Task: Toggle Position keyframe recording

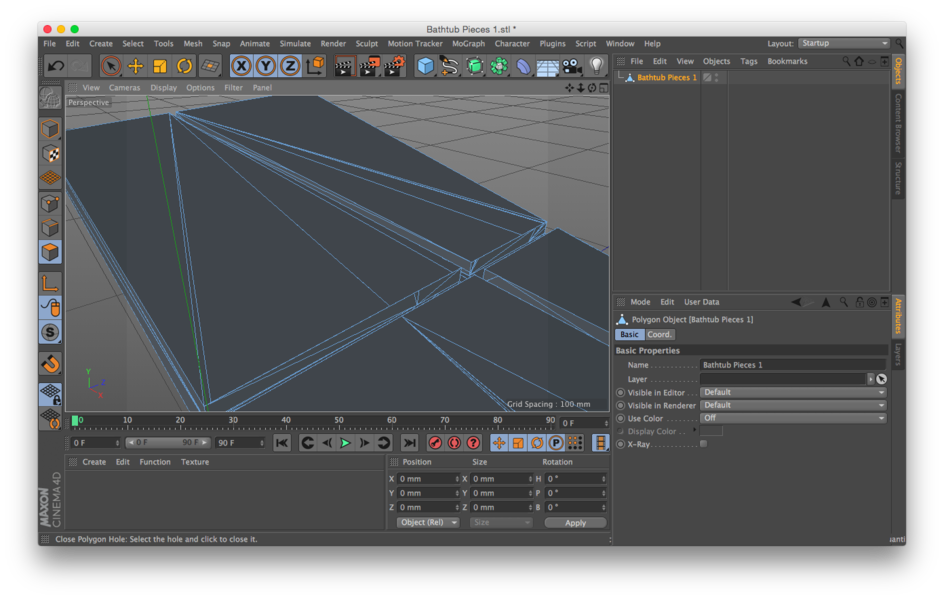Action: pyautogui.click(x=498, y=443)
